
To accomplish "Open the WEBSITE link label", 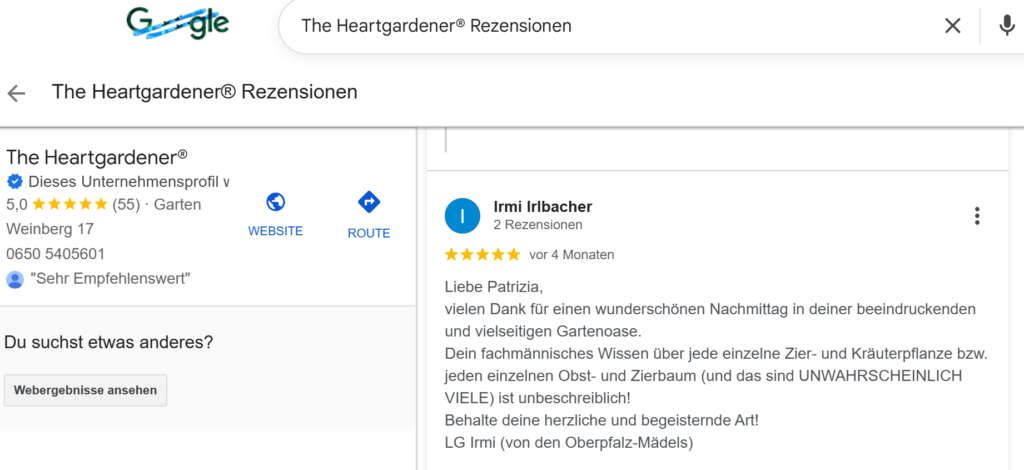I will click(276, 231).
